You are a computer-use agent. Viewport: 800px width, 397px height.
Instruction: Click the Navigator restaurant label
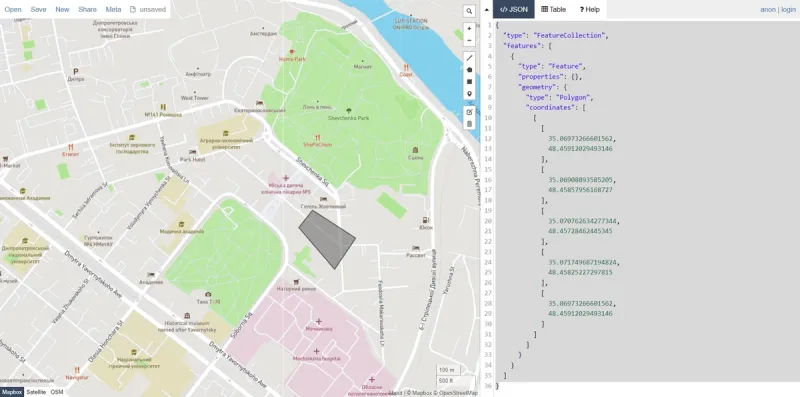[x=77, y=378]
